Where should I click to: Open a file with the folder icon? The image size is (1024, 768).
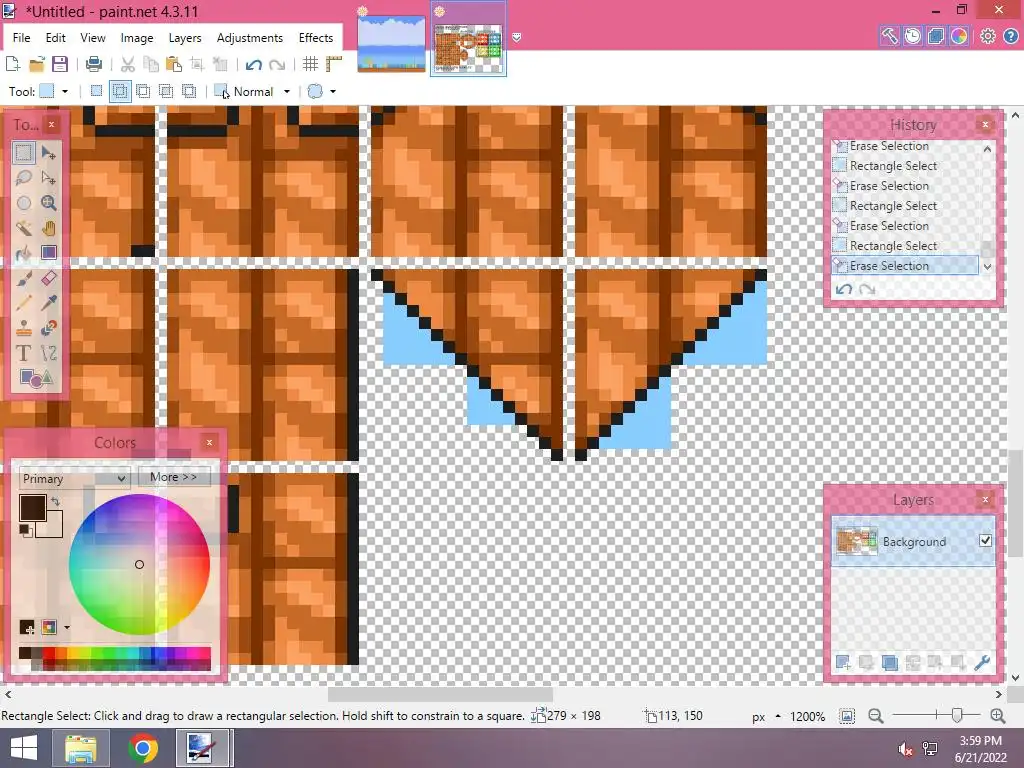(37, 64)
